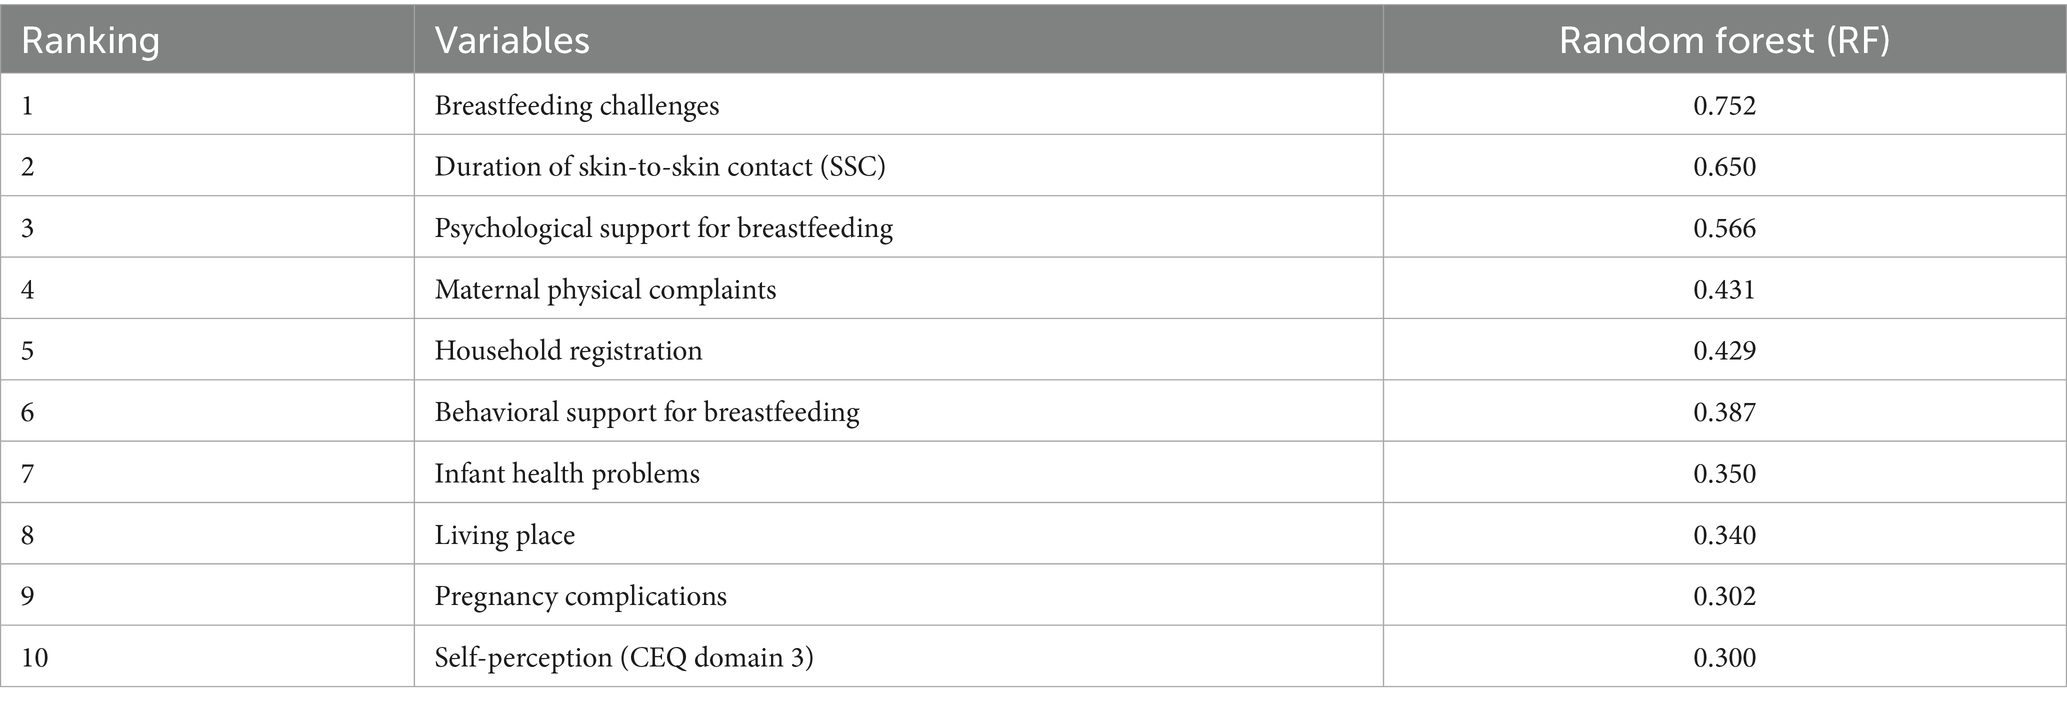Image resolution: width=2067 pixels, height=705 pixels.
Task: Click the Living place cell
Action: [x=505, y=535]
